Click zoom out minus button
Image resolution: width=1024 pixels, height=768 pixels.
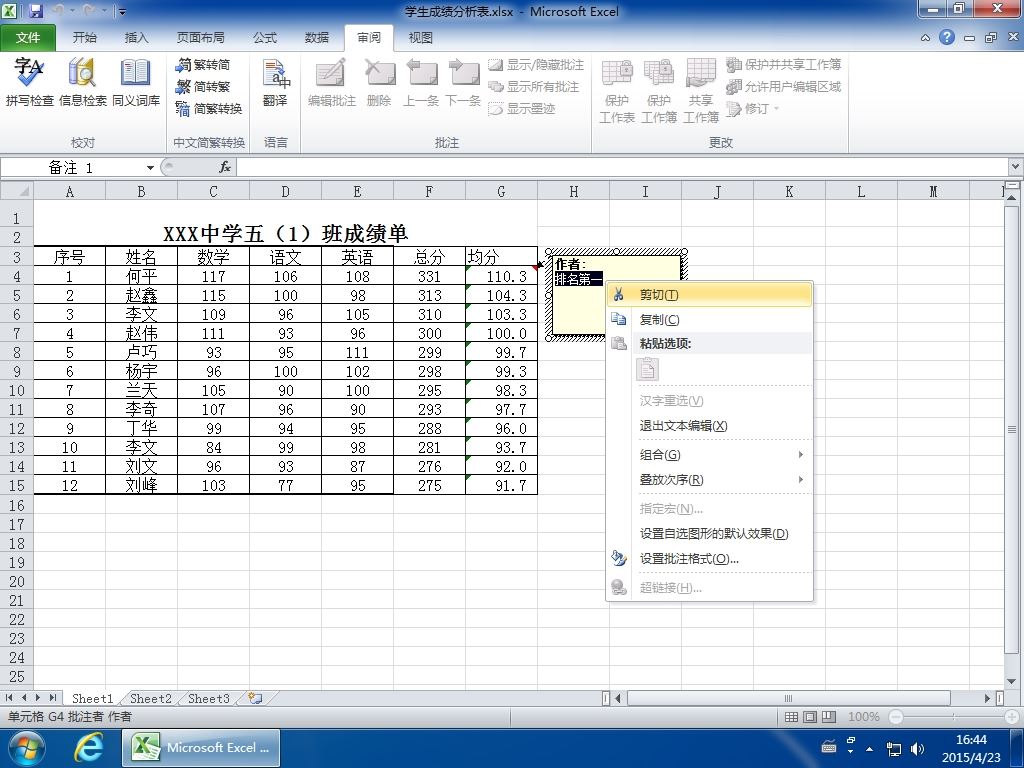coord(895,716)
